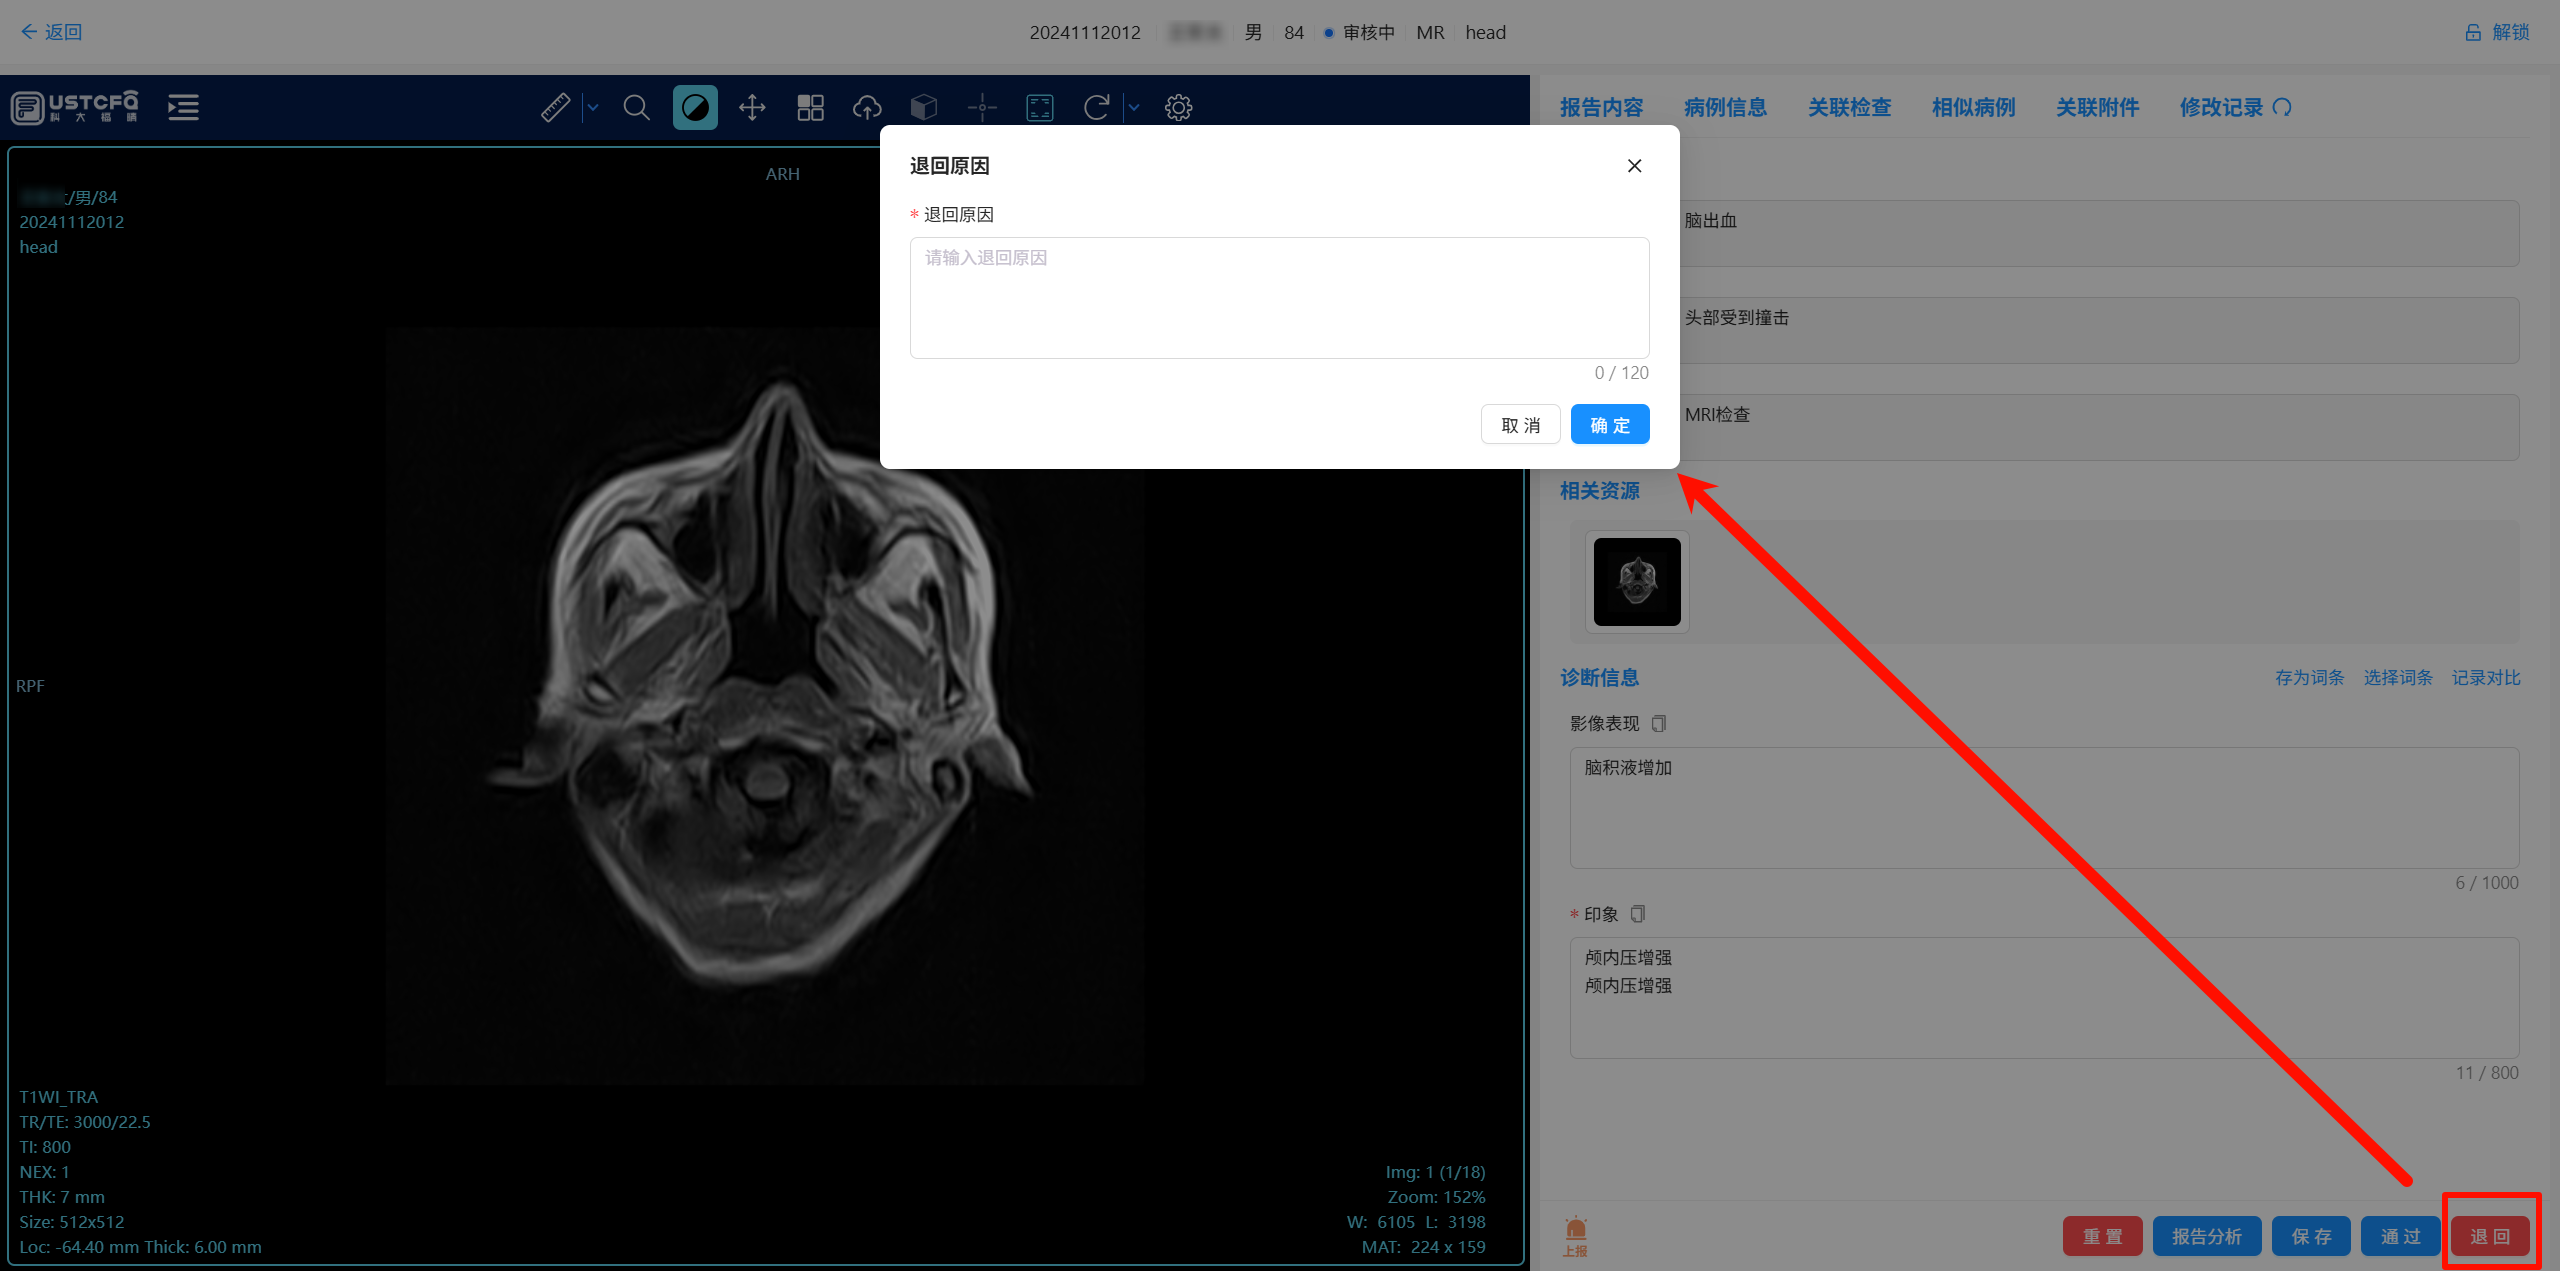Open the 3D cube reconstruction tool
This screenshot has height=1271, width=2560.
pos(924,107)
